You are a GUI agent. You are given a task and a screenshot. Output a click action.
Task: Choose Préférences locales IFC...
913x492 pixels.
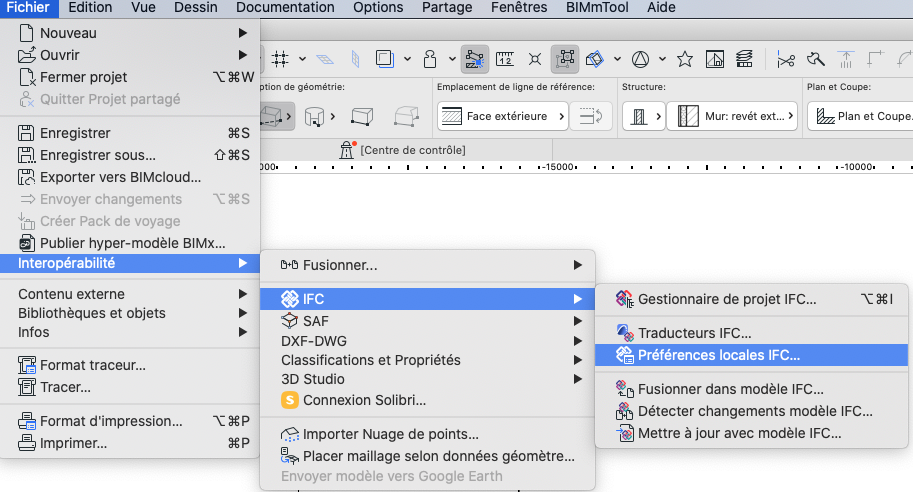coord(752,355)
